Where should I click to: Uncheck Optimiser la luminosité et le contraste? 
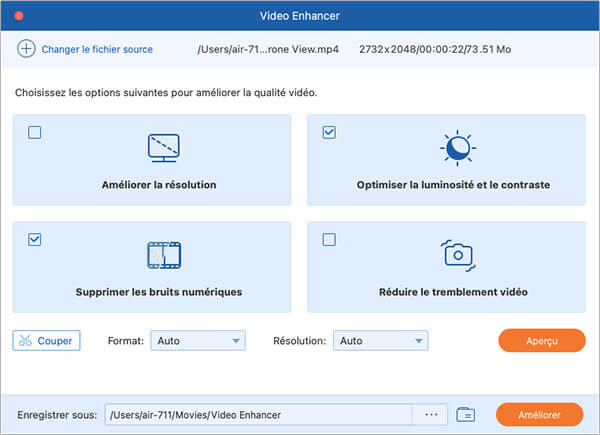point(329,132)
